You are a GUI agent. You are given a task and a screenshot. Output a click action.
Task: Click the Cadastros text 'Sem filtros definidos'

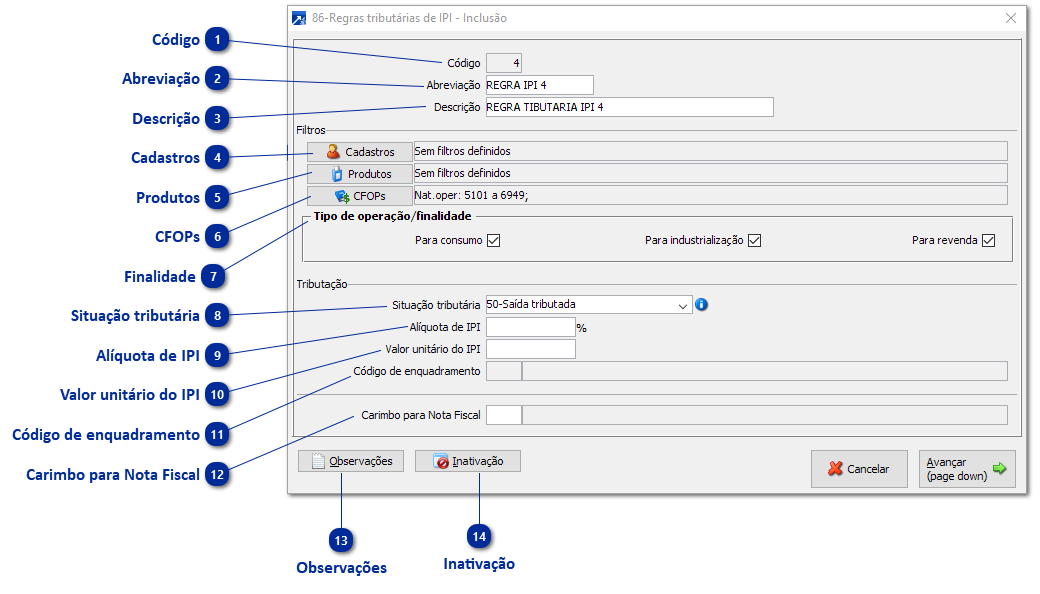click(x=462, y=151)
